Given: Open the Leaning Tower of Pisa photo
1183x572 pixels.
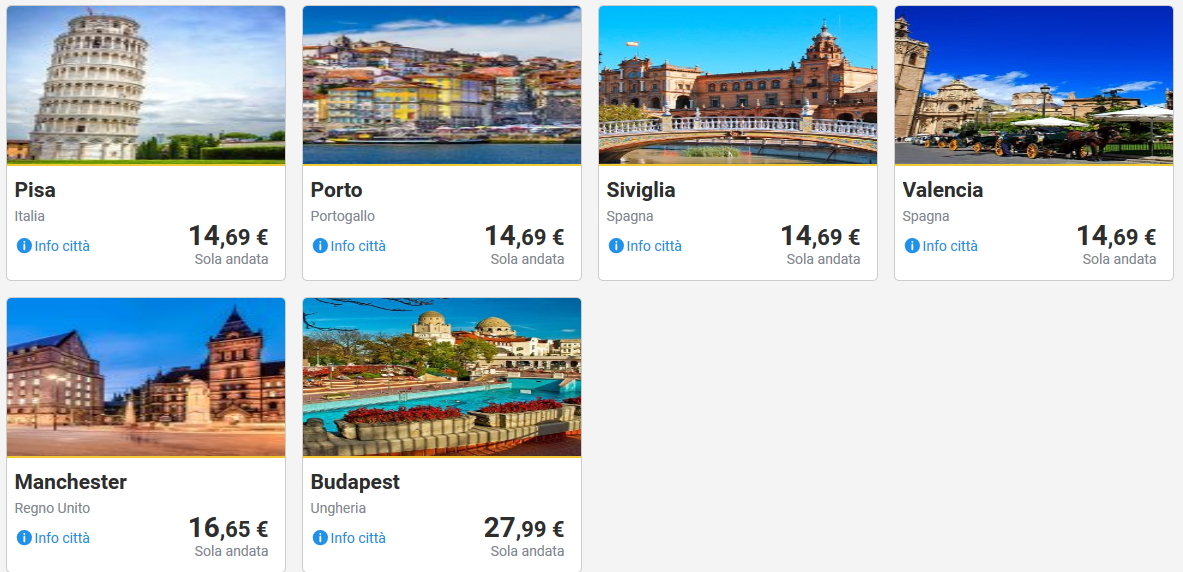Looking at the screenshot, I should pos(146,85).
